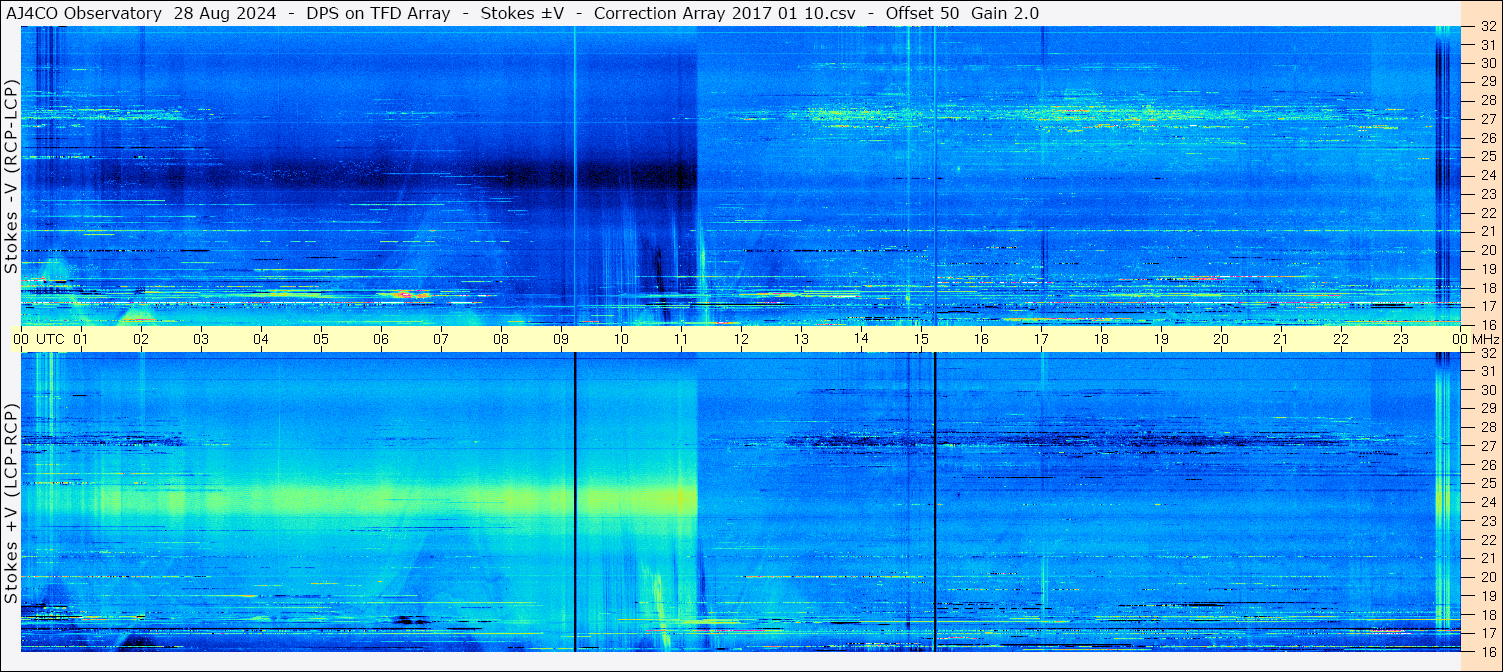Image resolution: width=1503 pixels, height=672 pixels.
Task: Select the 20 hour mark on time axis
Action: point(1221,339)
